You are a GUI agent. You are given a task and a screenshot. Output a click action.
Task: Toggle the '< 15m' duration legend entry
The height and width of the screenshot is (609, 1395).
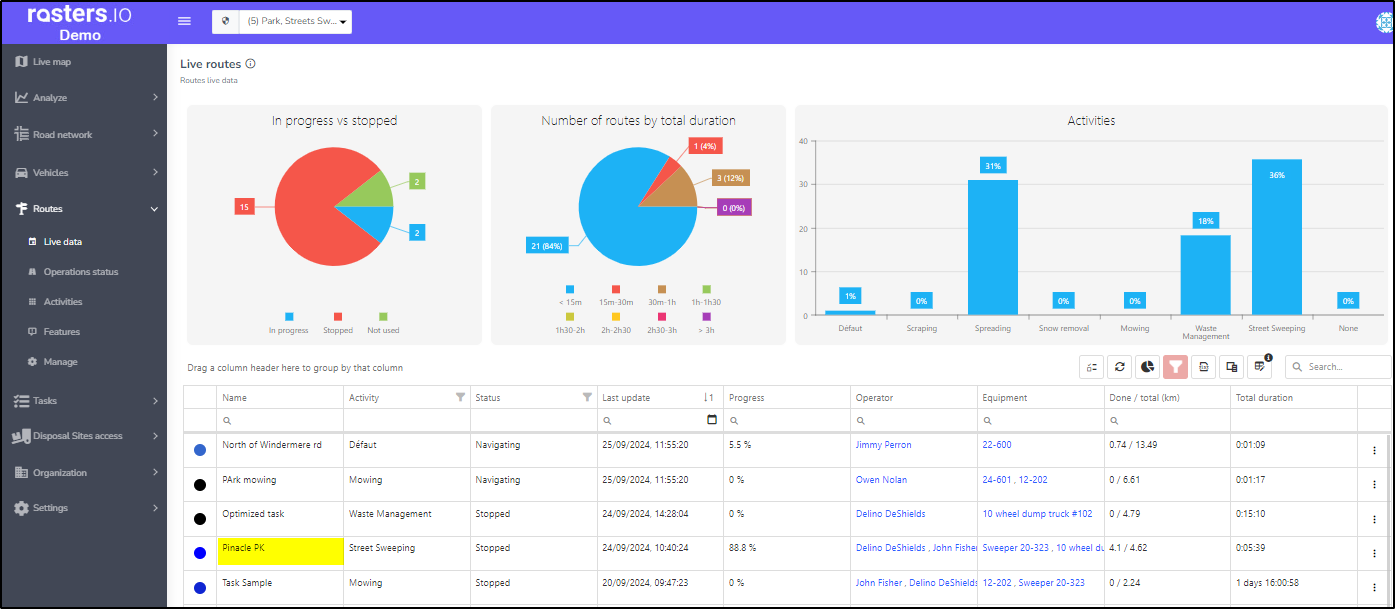(x=570, y=295)
